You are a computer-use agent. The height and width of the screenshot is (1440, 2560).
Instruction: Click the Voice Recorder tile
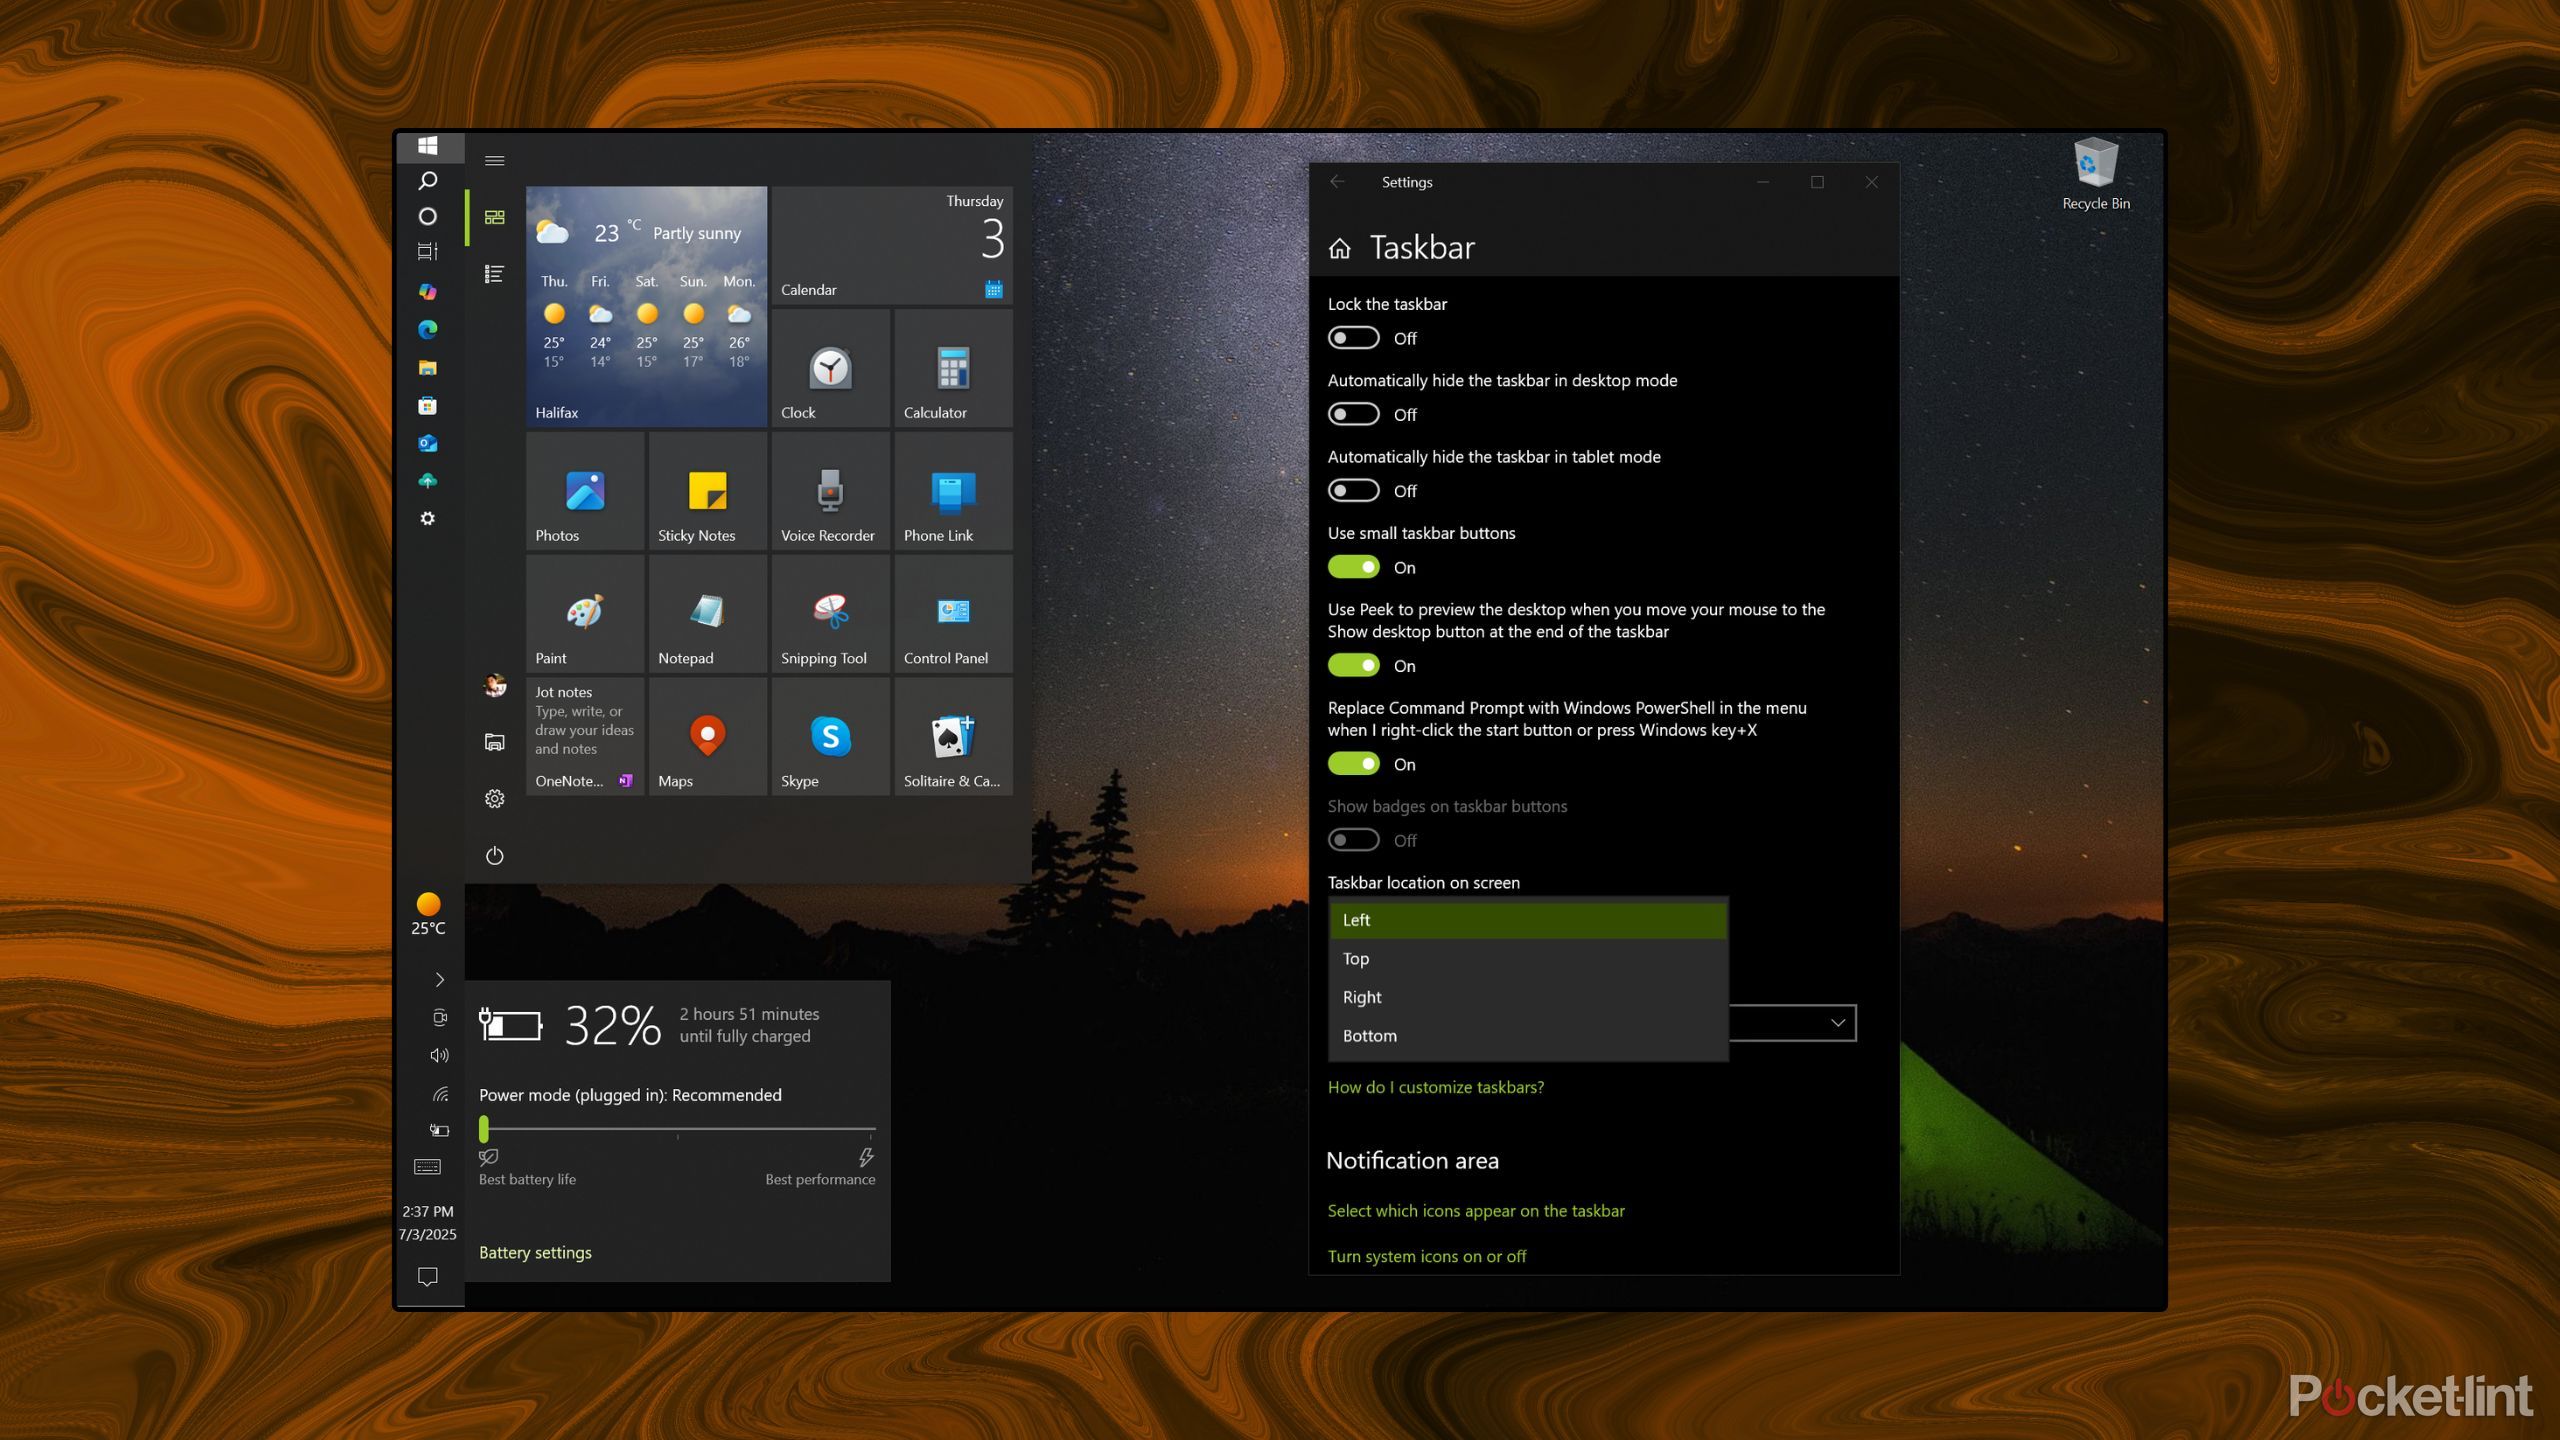click(830, 492)
